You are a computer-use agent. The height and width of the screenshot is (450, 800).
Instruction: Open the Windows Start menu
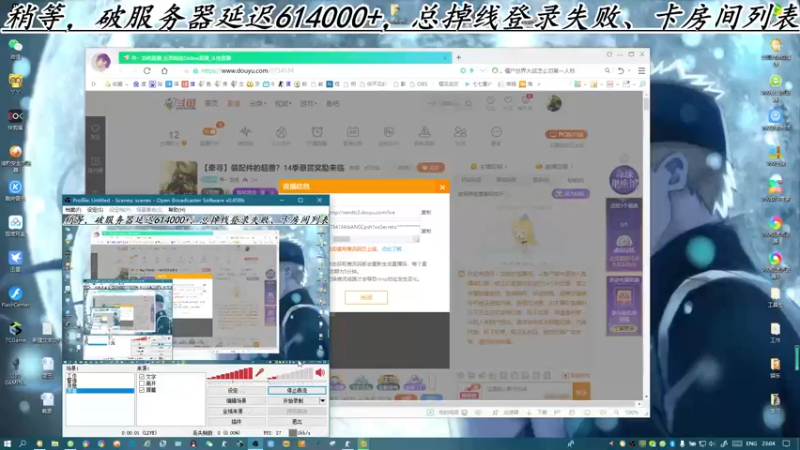7,444
